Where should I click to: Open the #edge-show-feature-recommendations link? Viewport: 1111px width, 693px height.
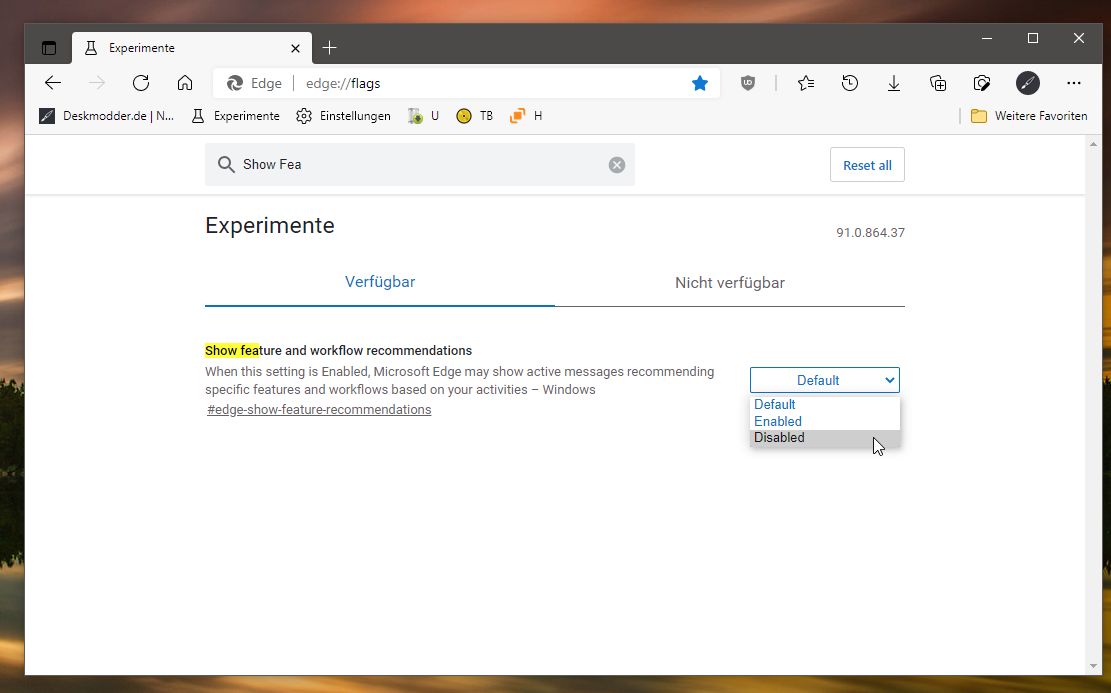click(319, 410)
